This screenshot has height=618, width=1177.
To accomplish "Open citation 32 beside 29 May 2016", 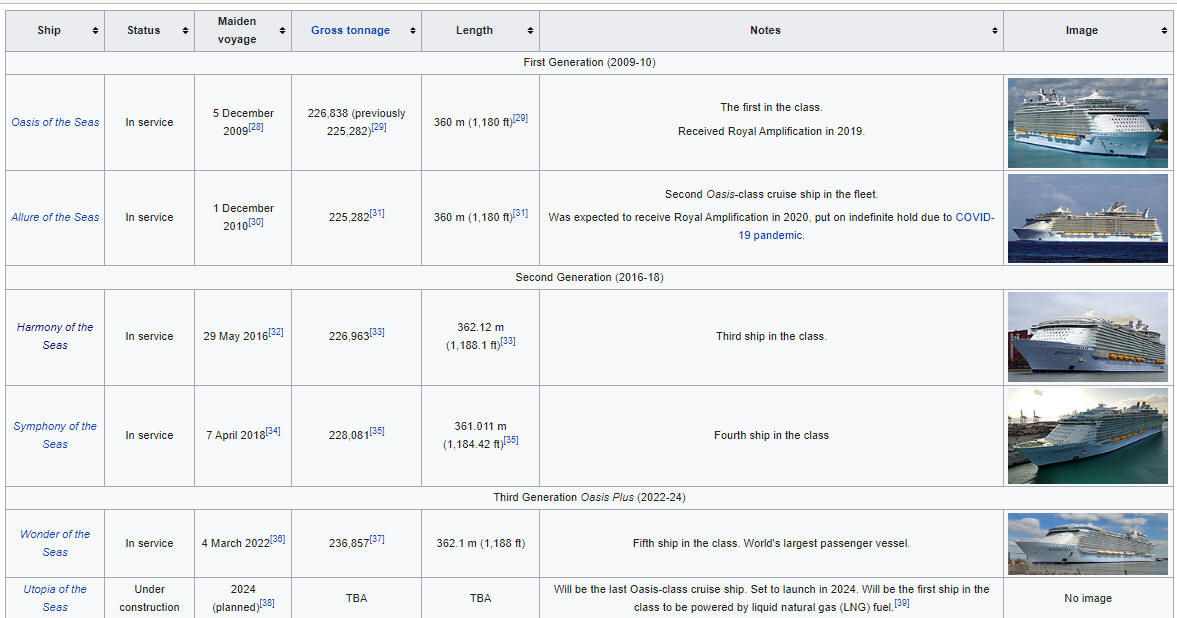I will (276, 332).
